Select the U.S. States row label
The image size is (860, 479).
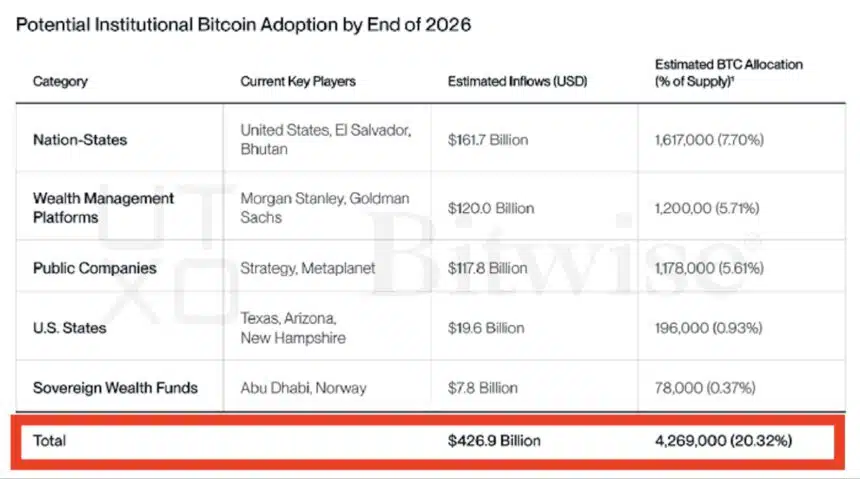point(70,328)
